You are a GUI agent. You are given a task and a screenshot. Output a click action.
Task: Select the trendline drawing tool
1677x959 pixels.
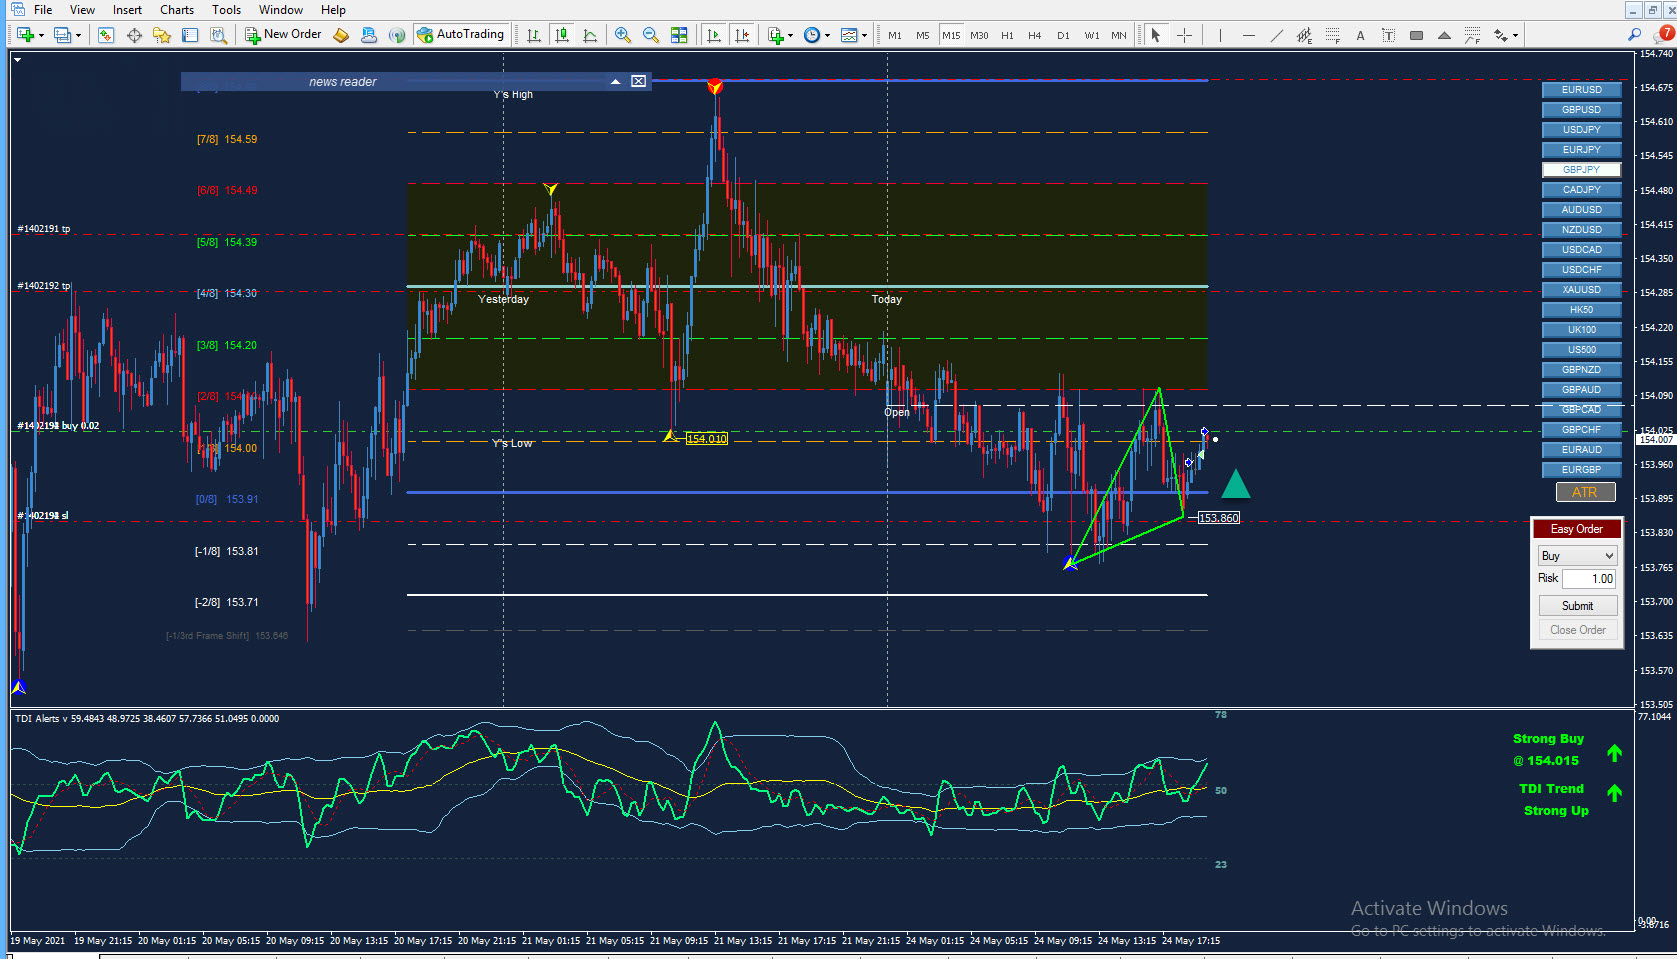1276,35
